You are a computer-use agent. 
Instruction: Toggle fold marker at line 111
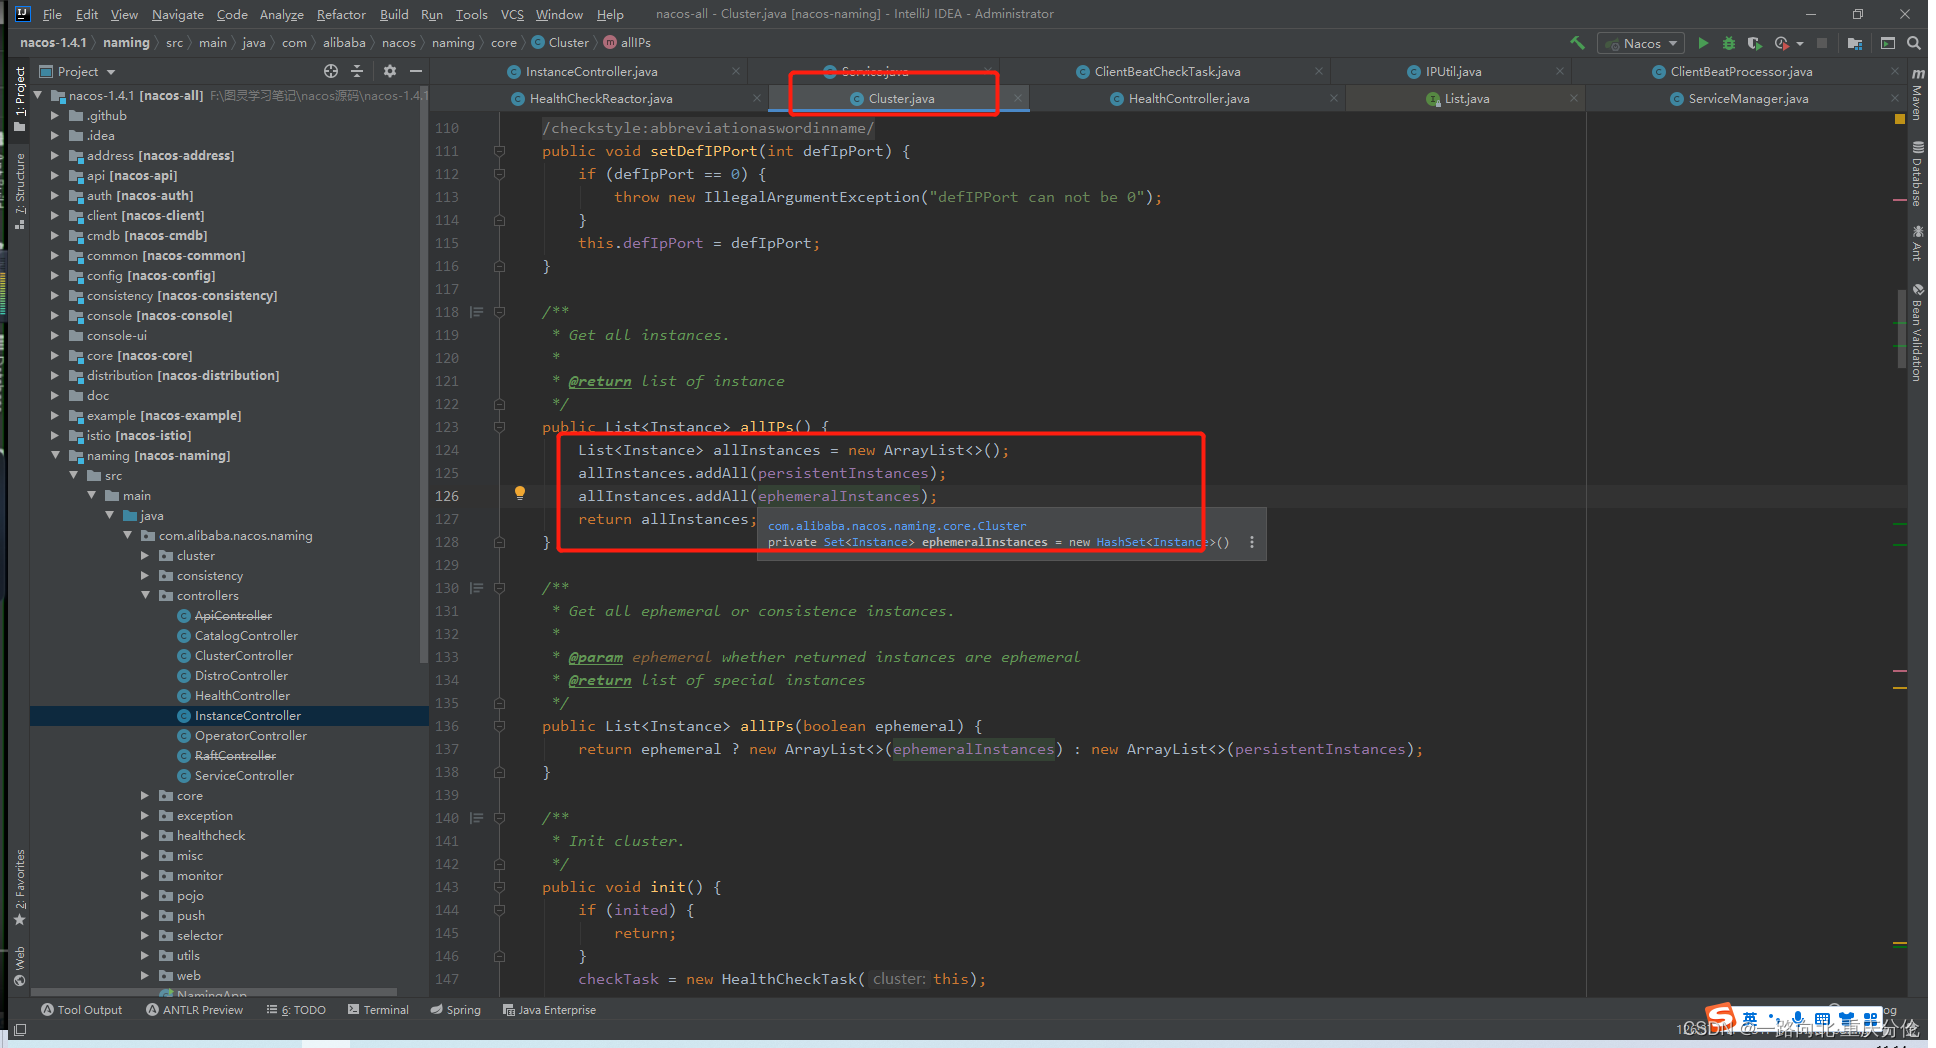(499, 151)
